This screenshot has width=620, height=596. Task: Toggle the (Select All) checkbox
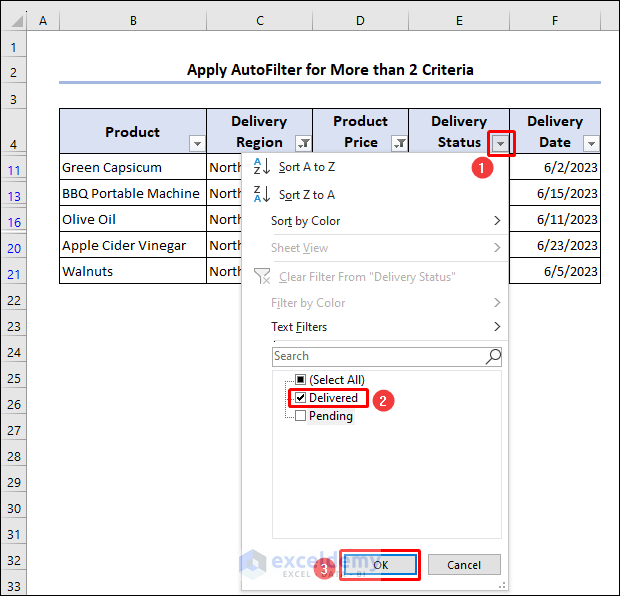301,380
